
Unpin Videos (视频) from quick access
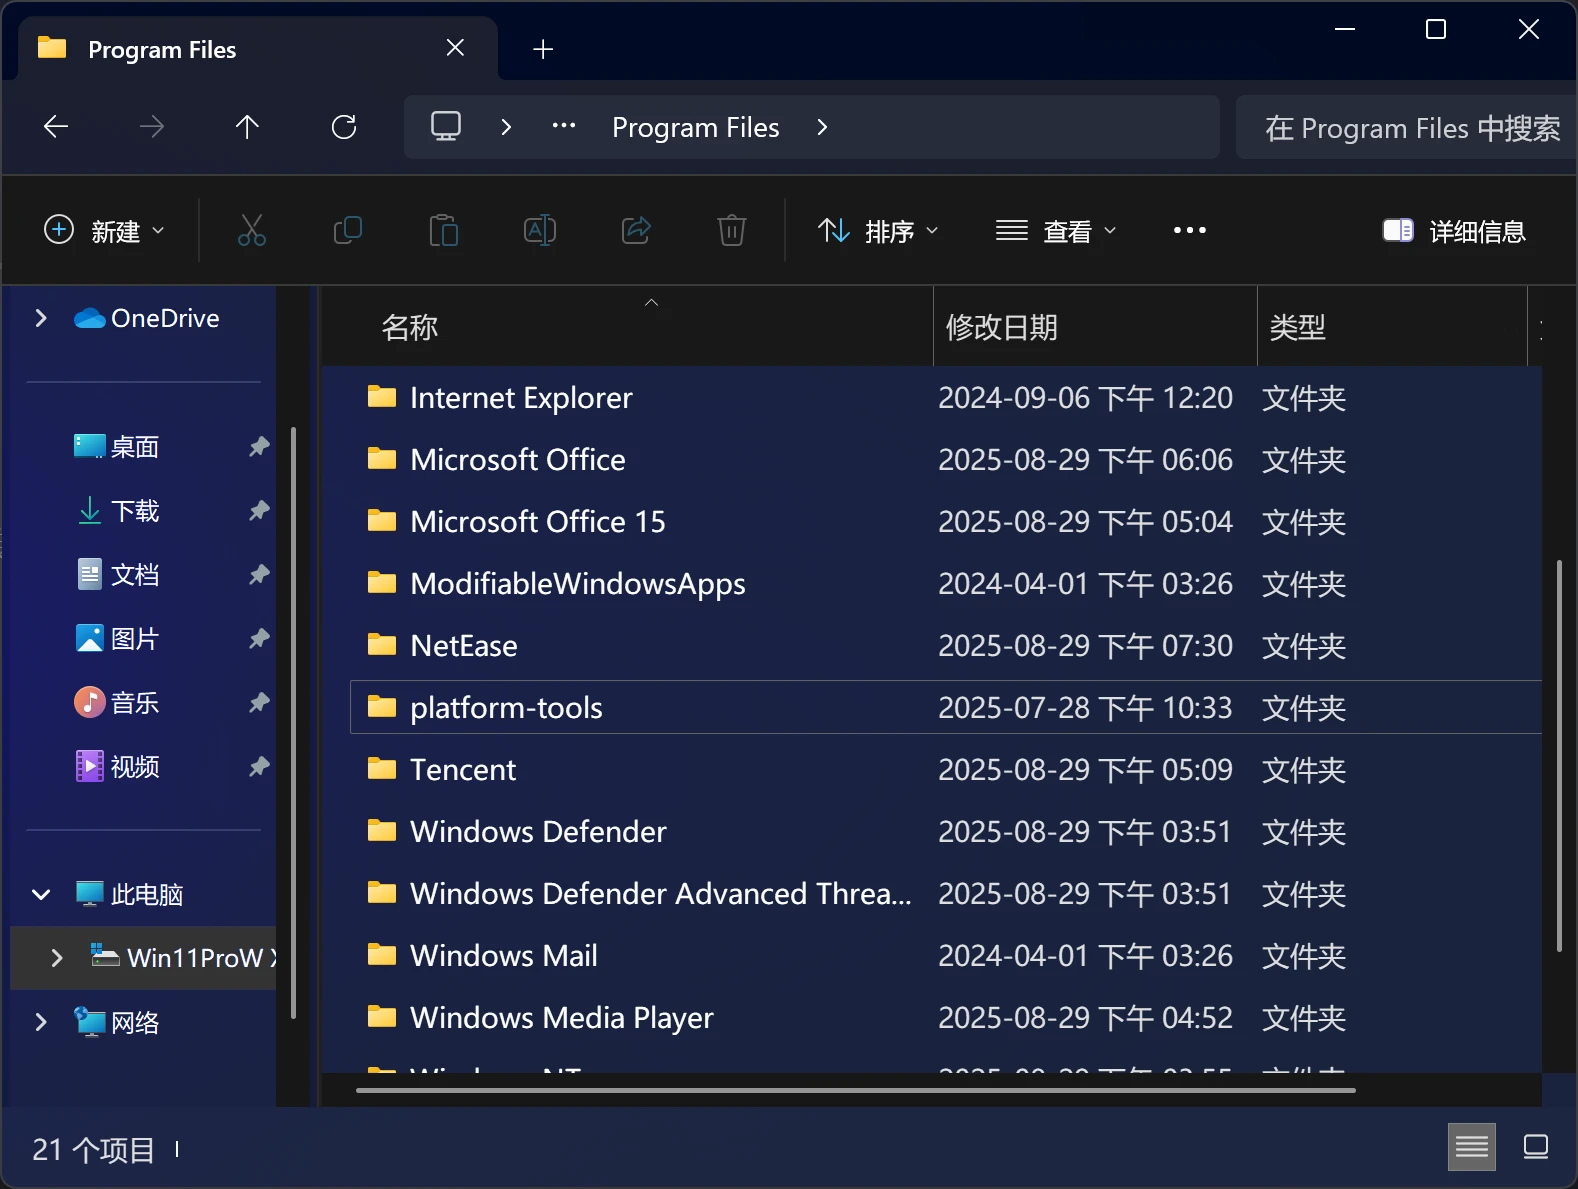tap(259, 766)
